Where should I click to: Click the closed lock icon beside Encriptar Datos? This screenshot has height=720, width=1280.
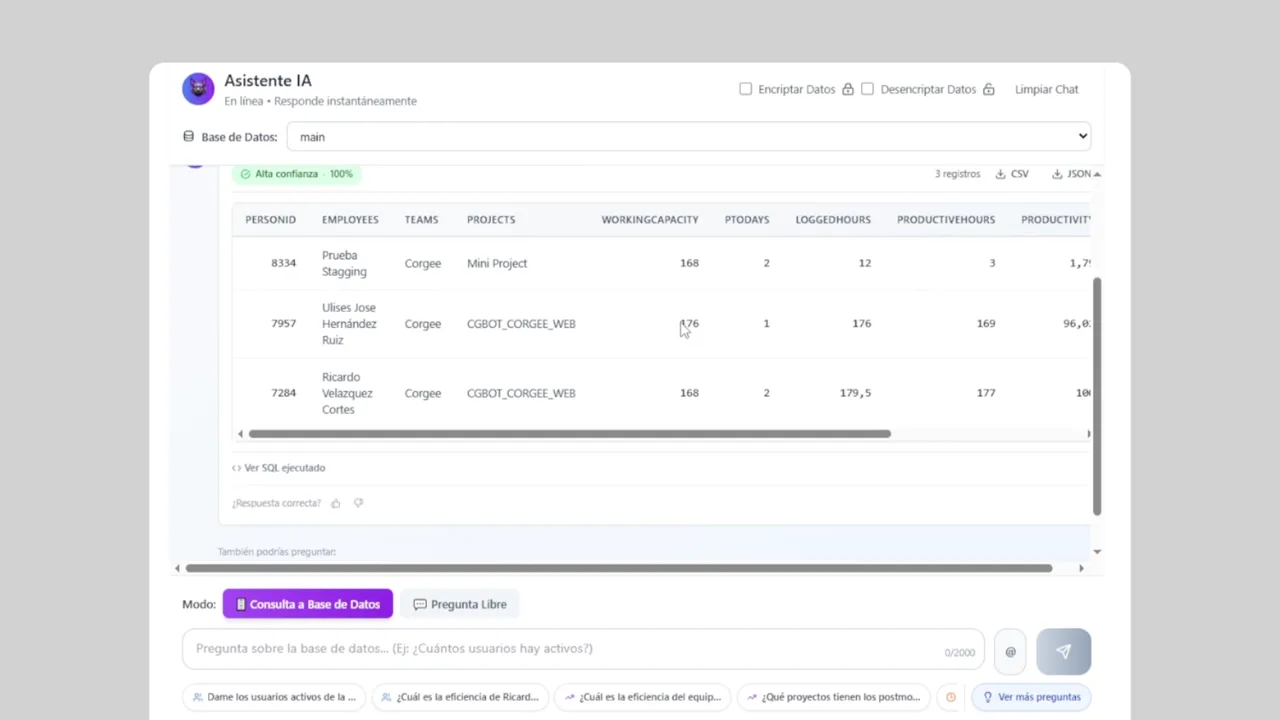click(848, 89)
